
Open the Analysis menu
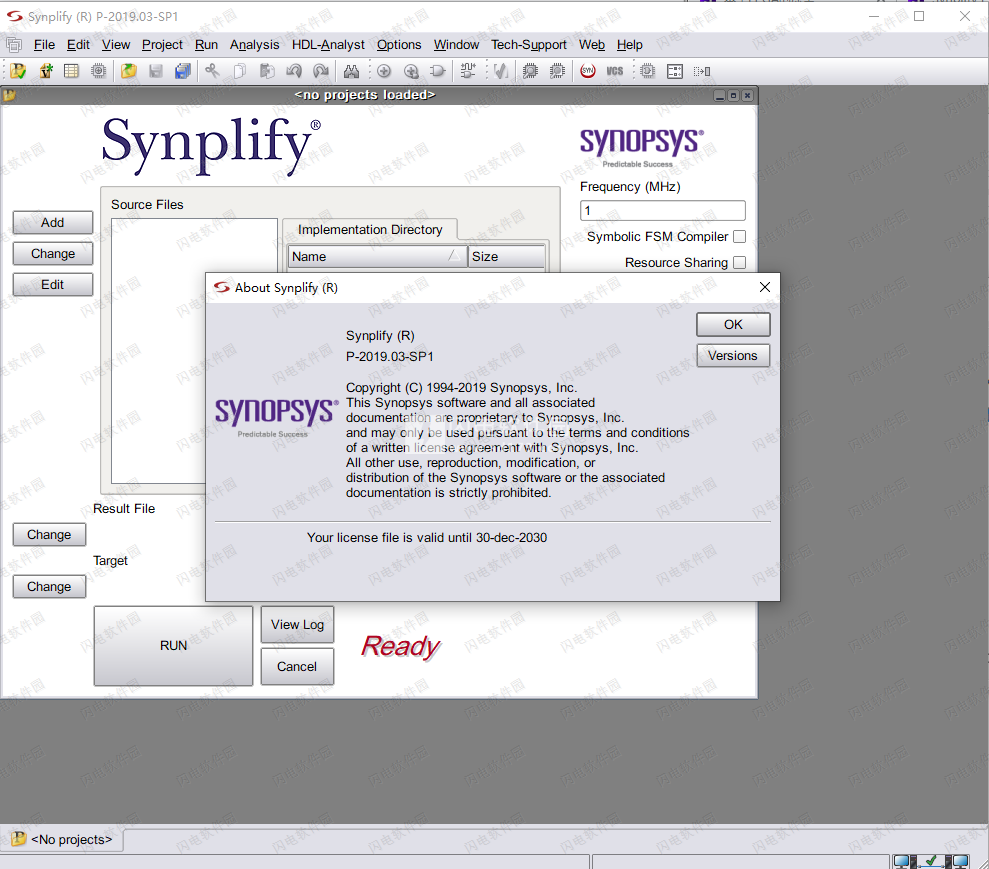pos(254,45)
